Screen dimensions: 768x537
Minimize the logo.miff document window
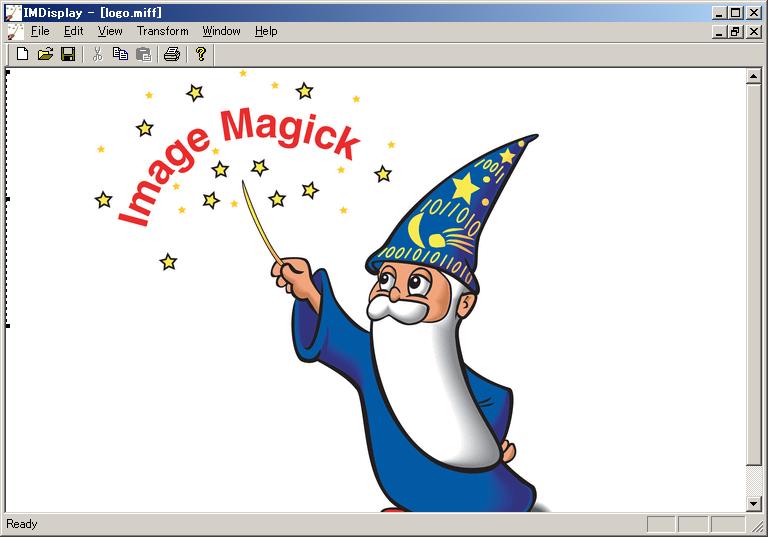(x=719, y=32)
